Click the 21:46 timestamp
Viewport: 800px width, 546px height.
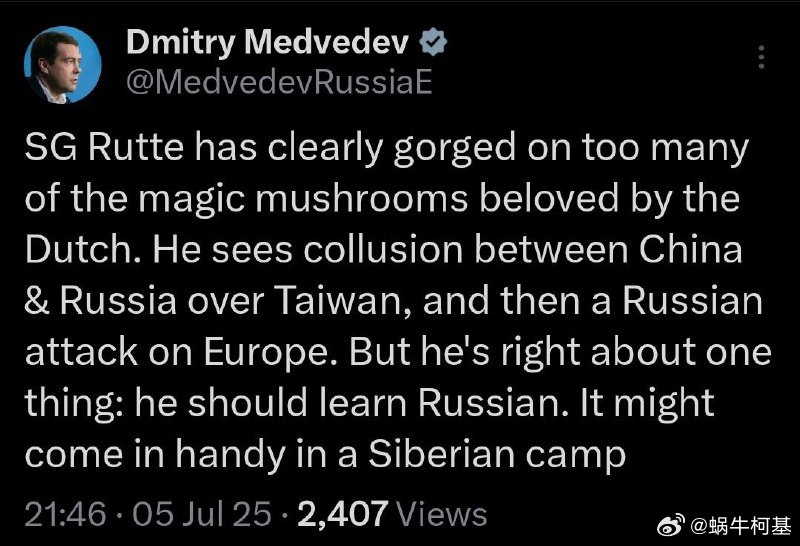(65, 513)
